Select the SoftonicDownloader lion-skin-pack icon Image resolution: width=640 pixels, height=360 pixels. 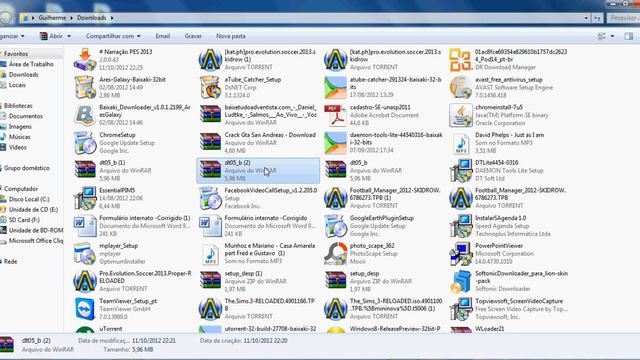coord(461,281)
